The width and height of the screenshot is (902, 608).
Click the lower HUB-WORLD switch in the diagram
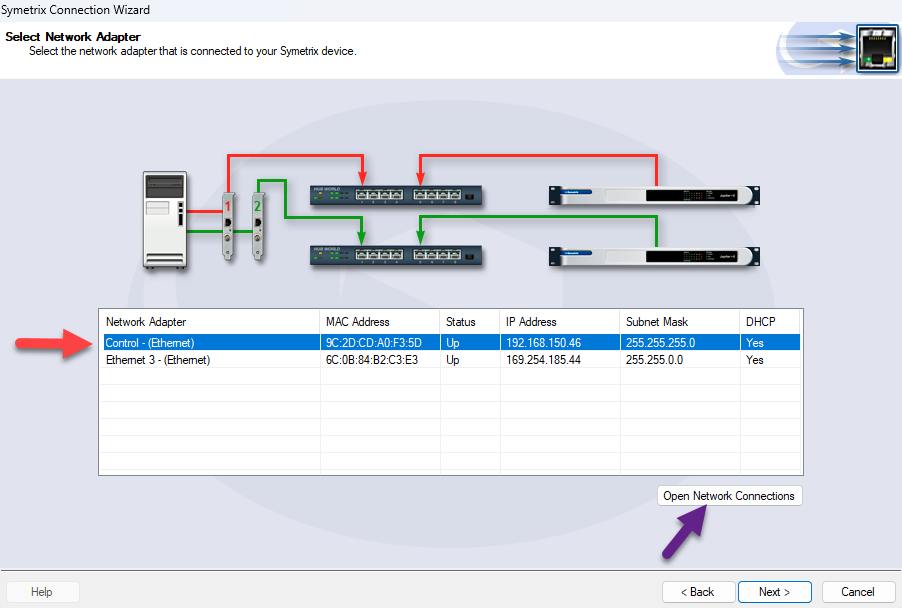coord(395,258)
